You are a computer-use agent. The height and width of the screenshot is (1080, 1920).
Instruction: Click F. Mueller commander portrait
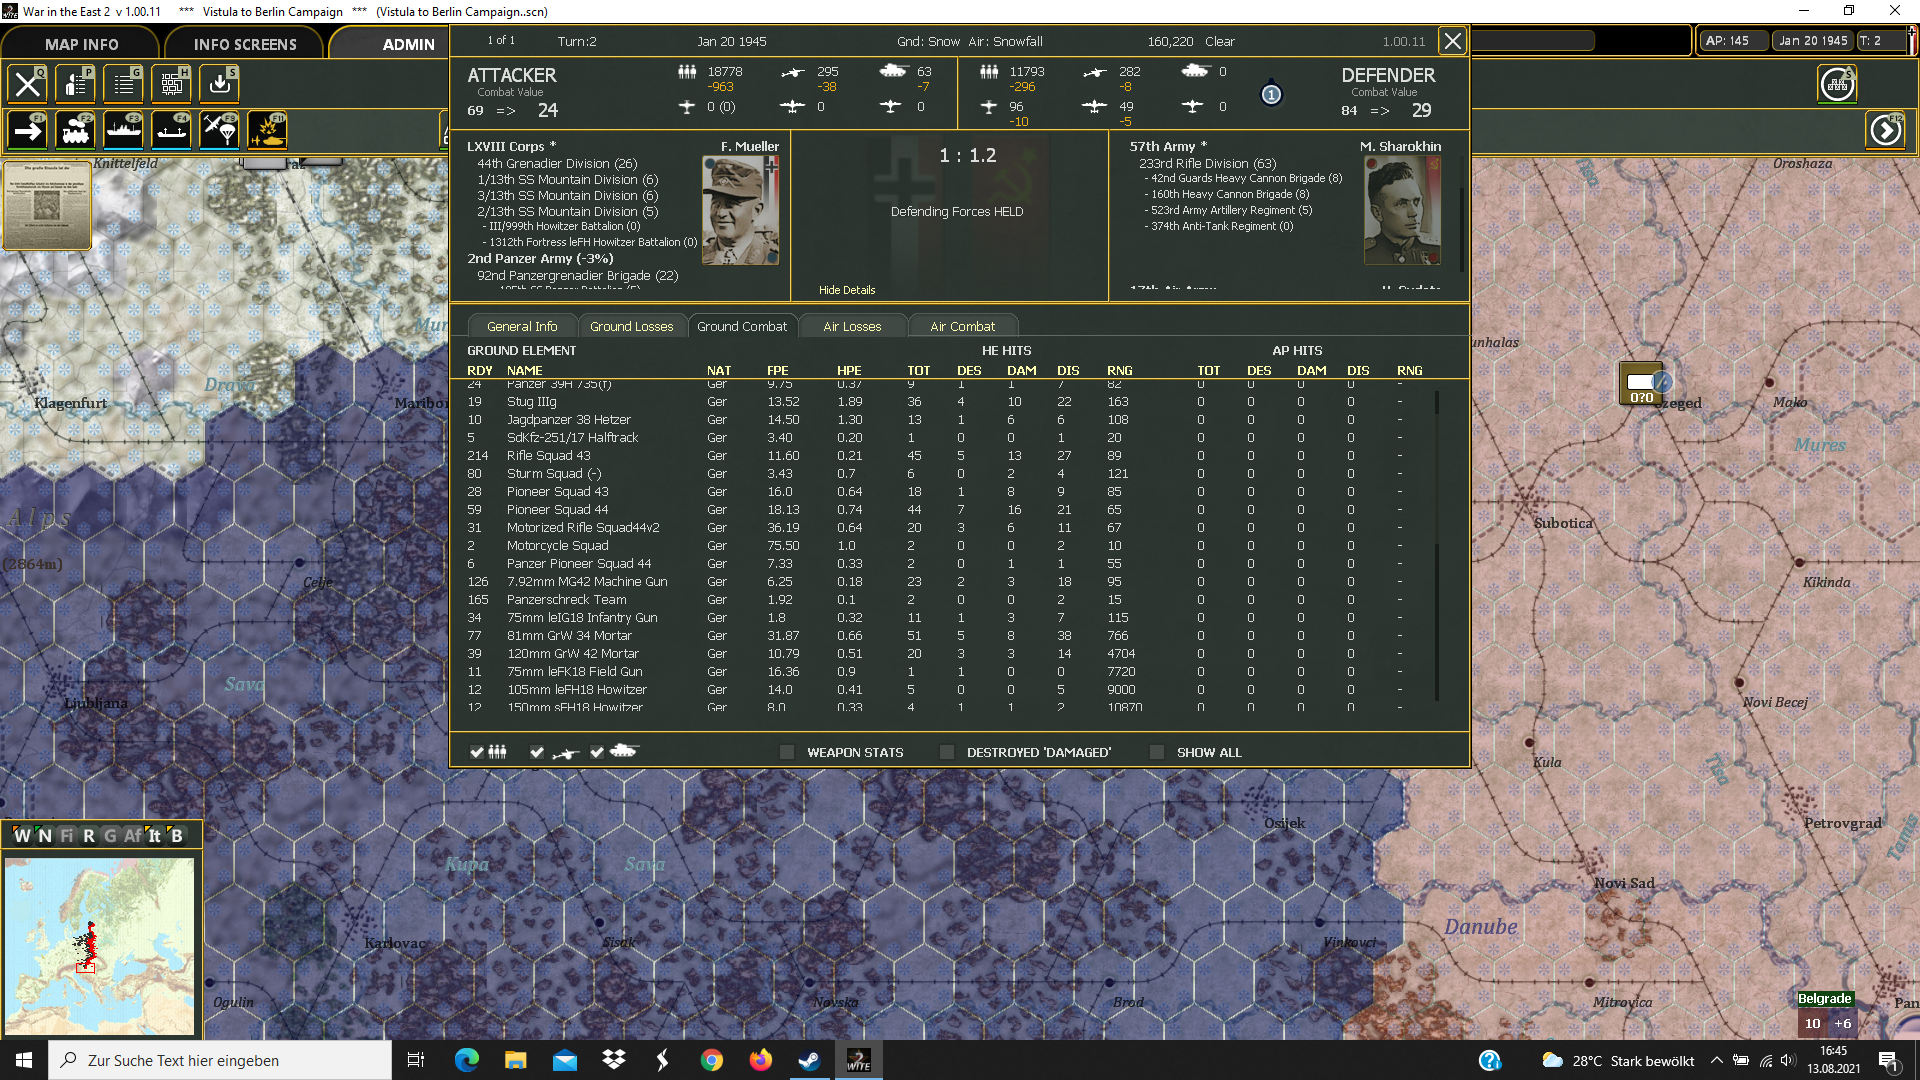point(740,210)
